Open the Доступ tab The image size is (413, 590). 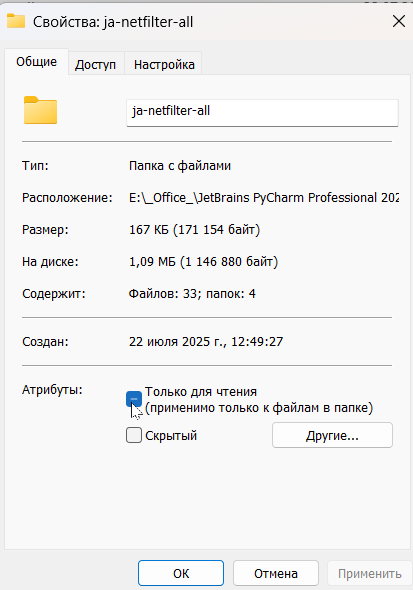tap(96, 65)
